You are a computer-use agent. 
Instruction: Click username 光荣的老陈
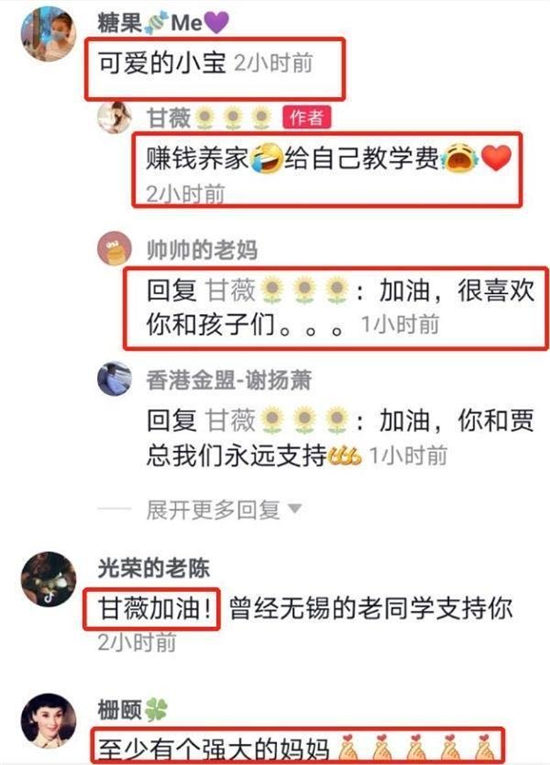coord(153,568)
